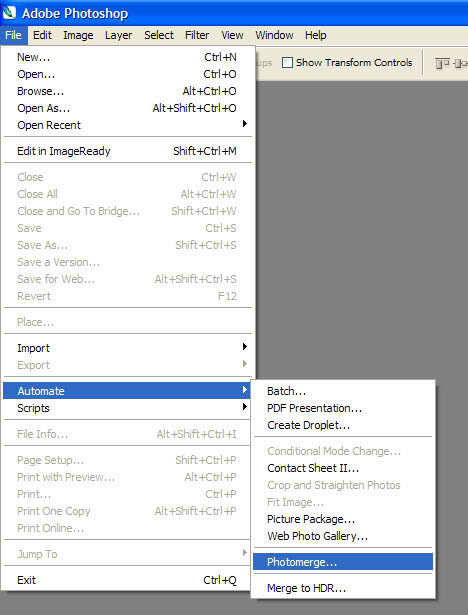Open the Scripts submenu
The image size is (468, 615).
point(127,408)
